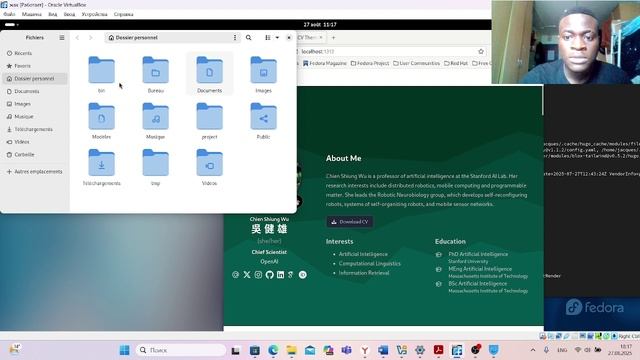640x360 pixels.
Task: Click PhD Artificial Intelligence education entry
Action: [478, 254]
